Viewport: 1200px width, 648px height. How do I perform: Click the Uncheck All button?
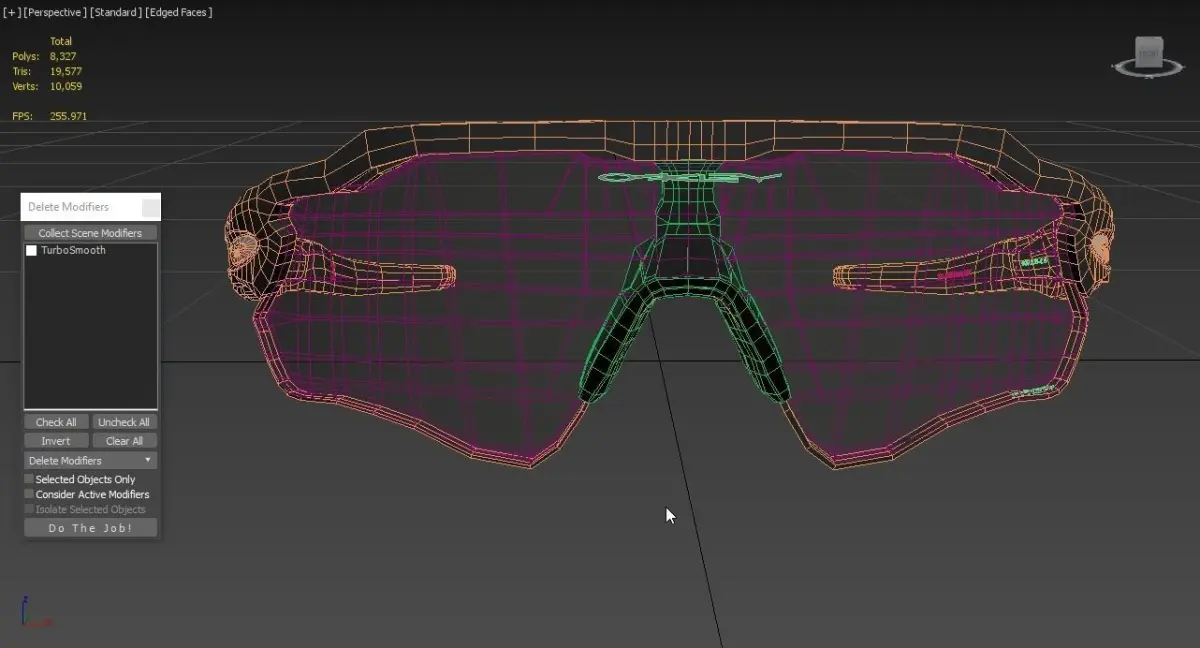[124, 422]
